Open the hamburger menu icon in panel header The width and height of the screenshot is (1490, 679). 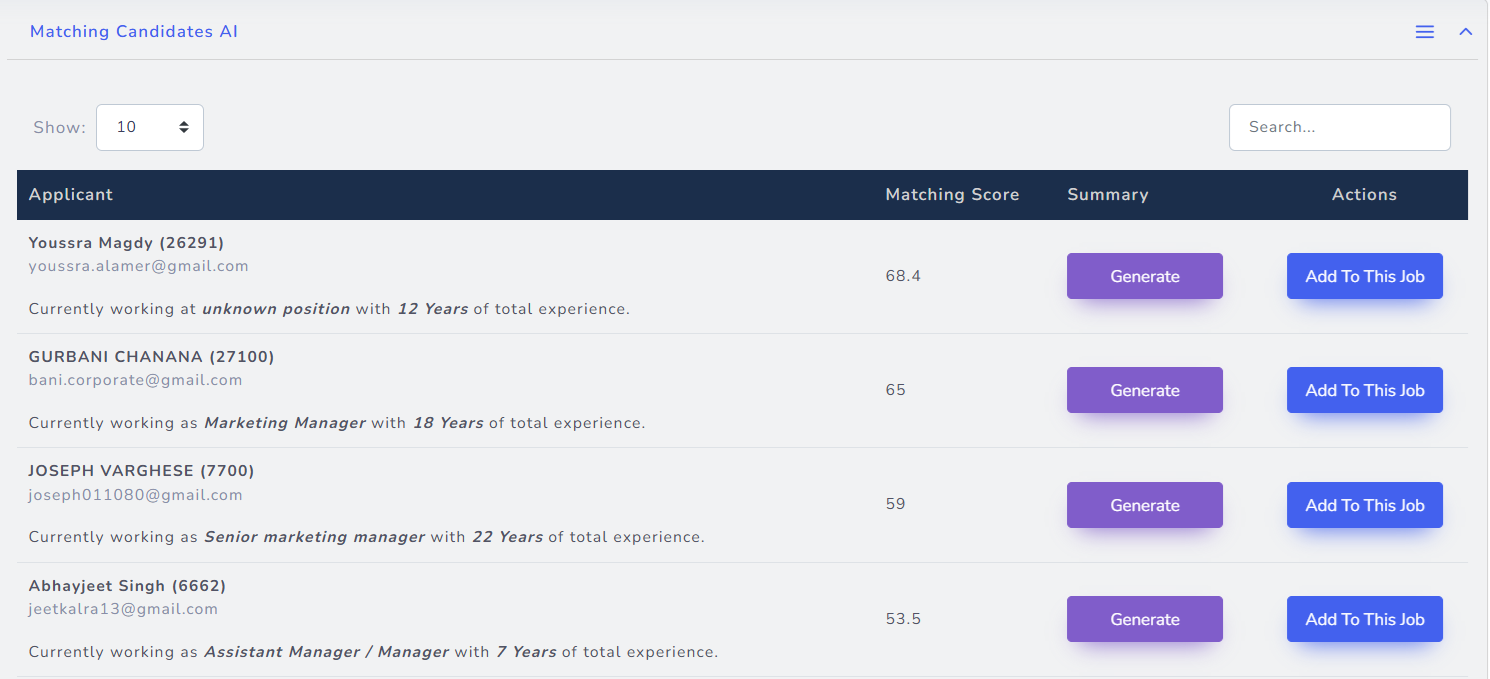1425,32
